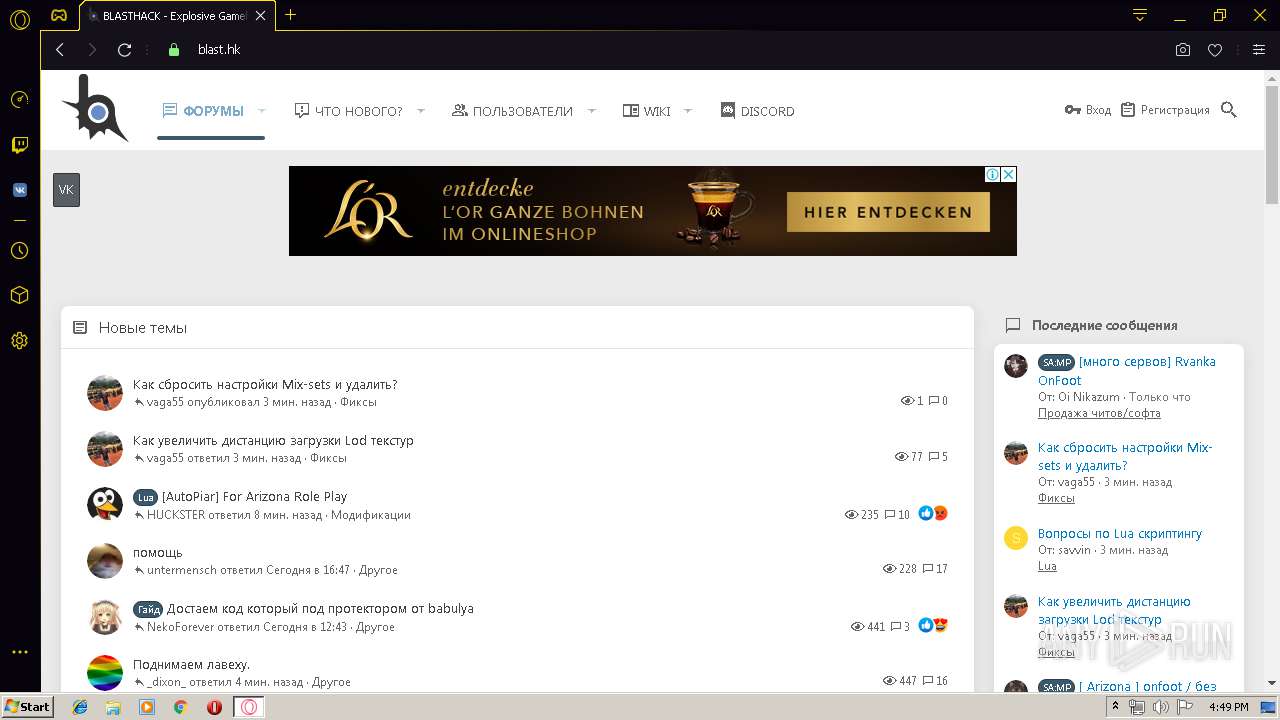
Task: Click Вход login link
Action: pyautogui.click(x=1088, y=110)
